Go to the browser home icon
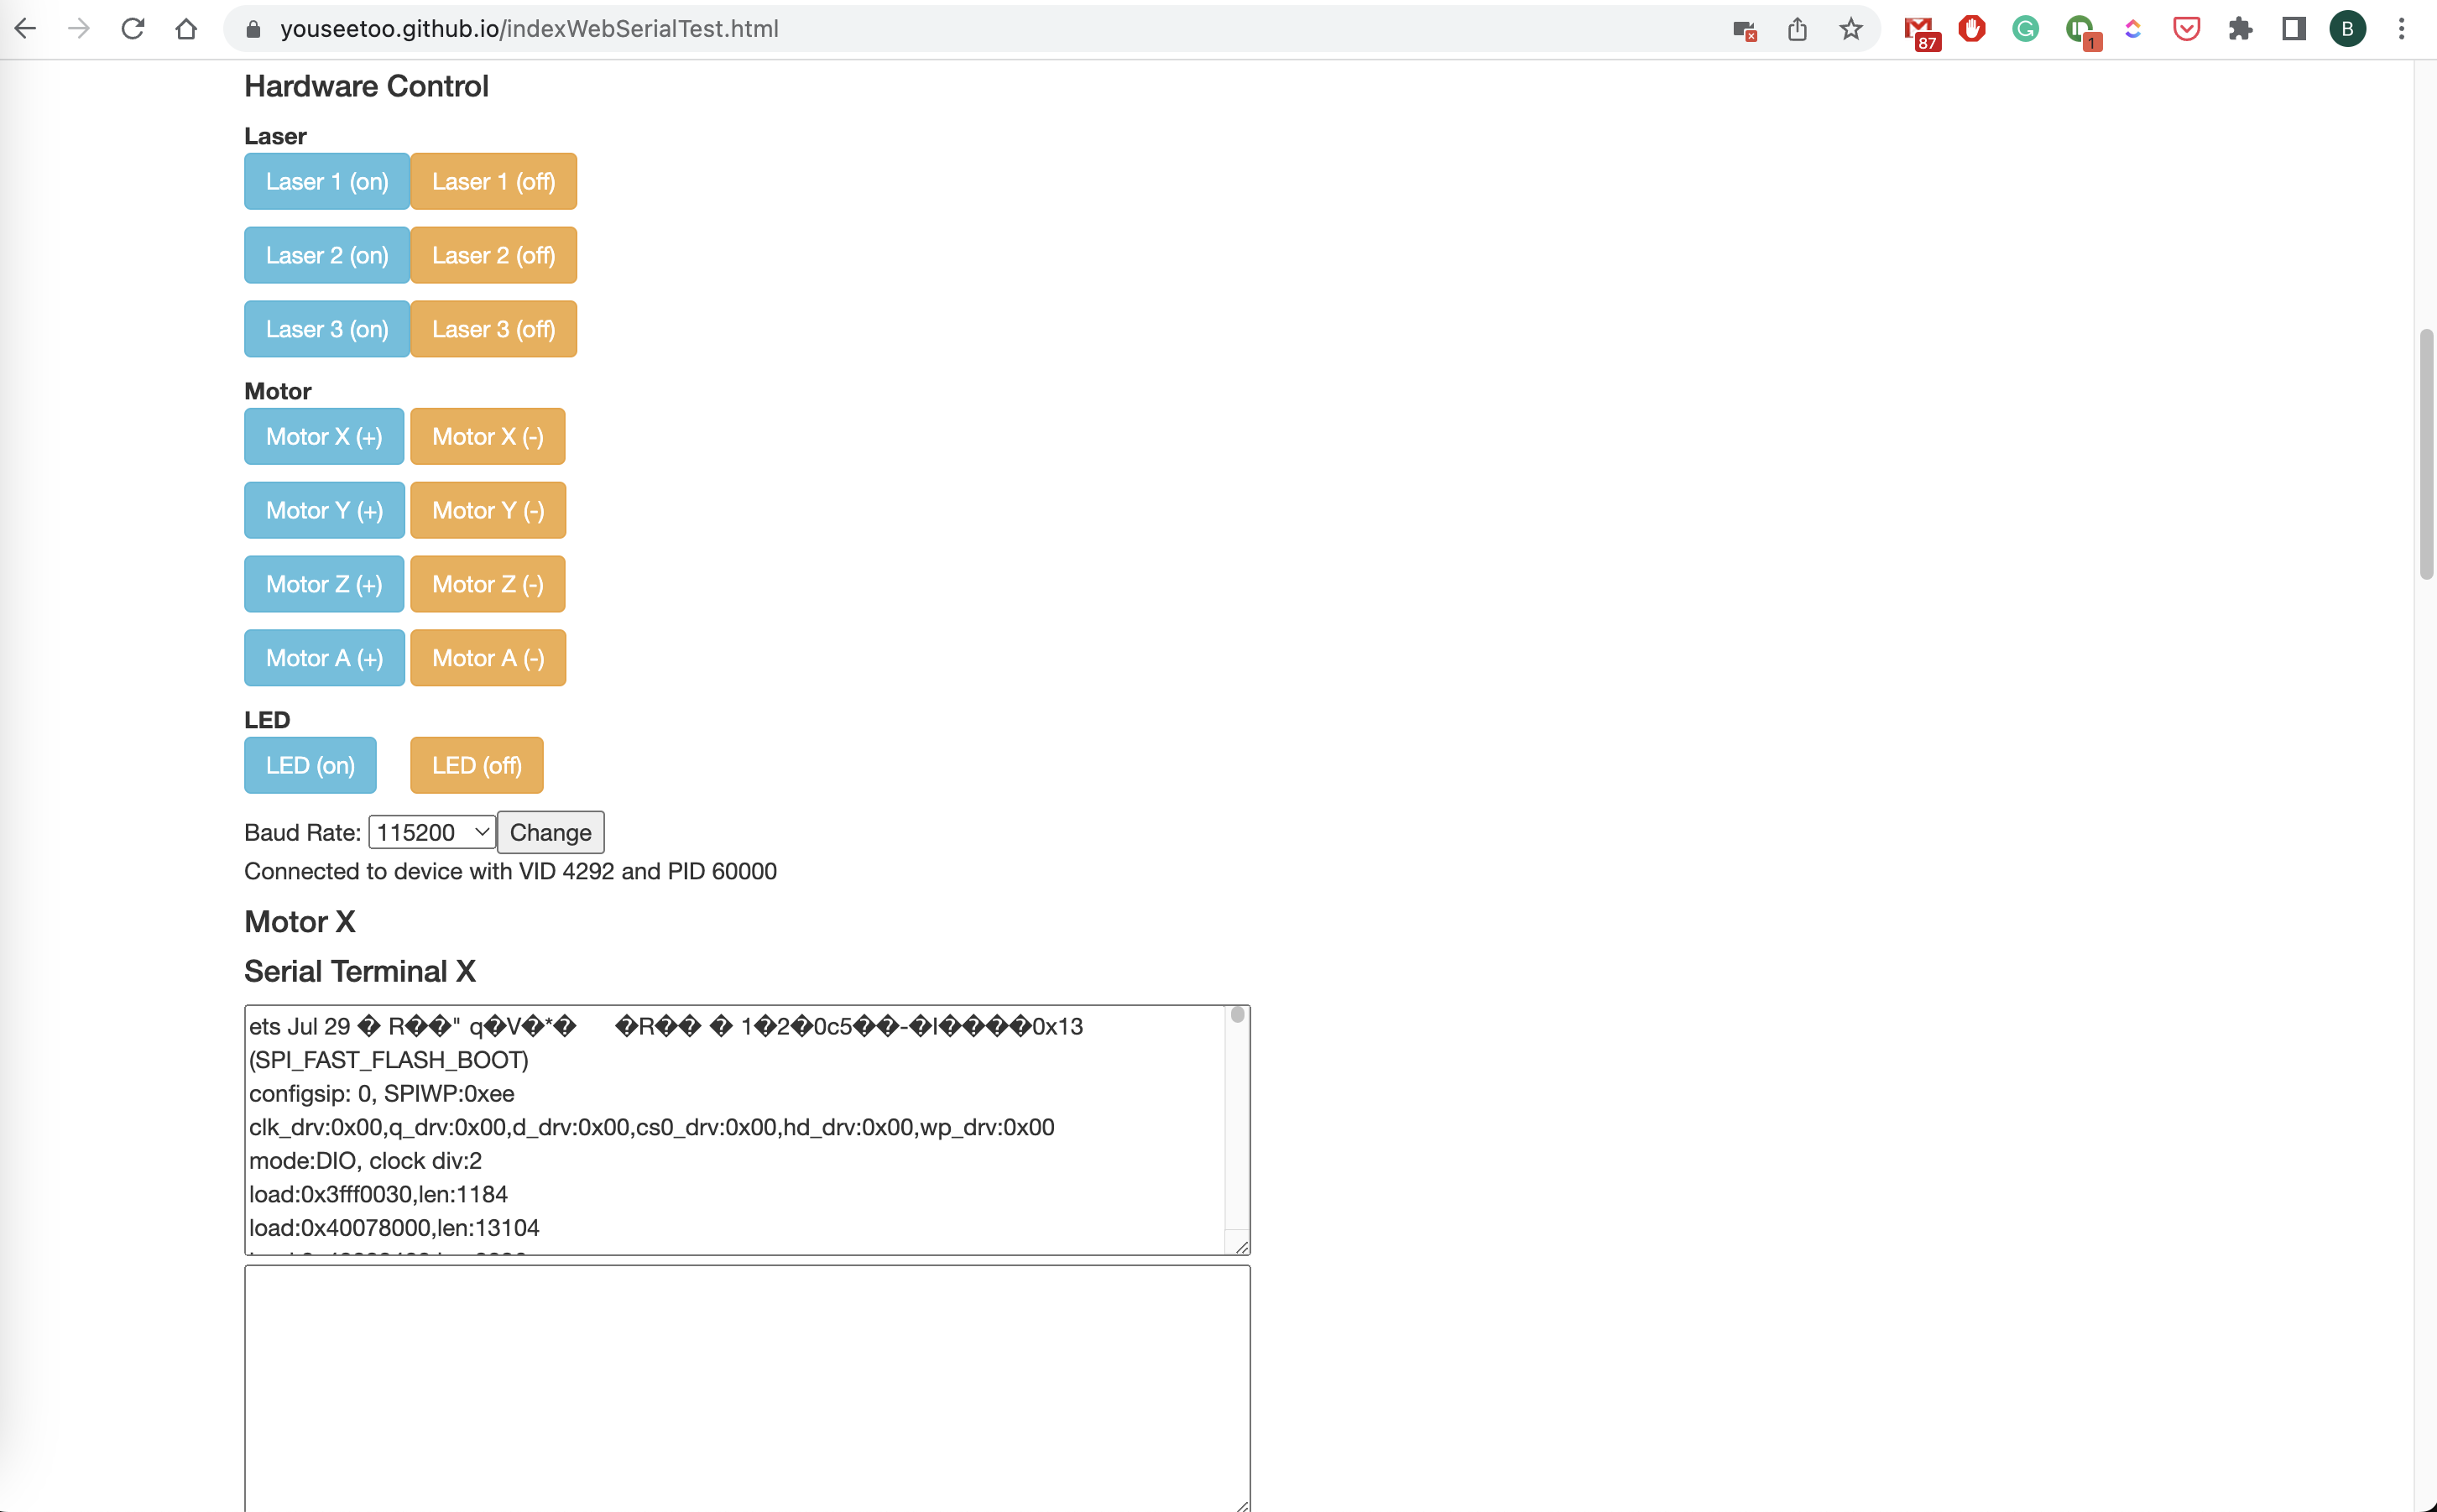The image size is (2437, 1512). (186, 29)
